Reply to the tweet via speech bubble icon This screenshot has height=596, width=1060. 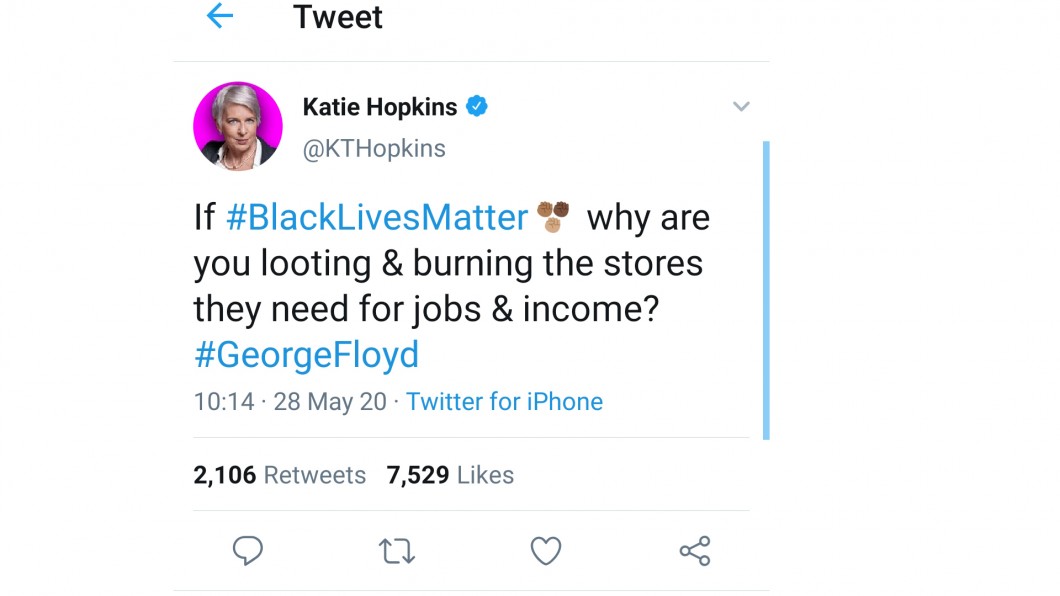coord(247,551)
